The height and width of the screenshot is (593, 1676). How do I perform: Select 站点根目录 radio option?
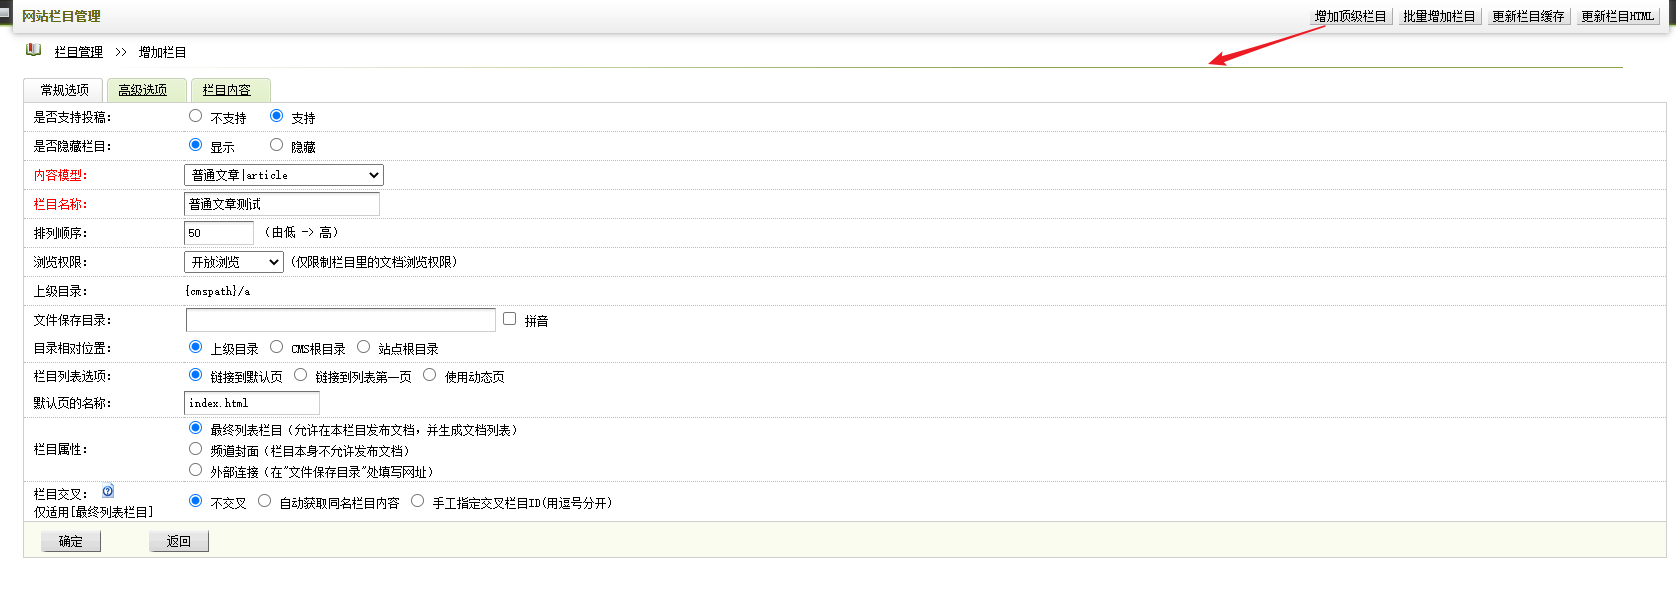[364, 347]
